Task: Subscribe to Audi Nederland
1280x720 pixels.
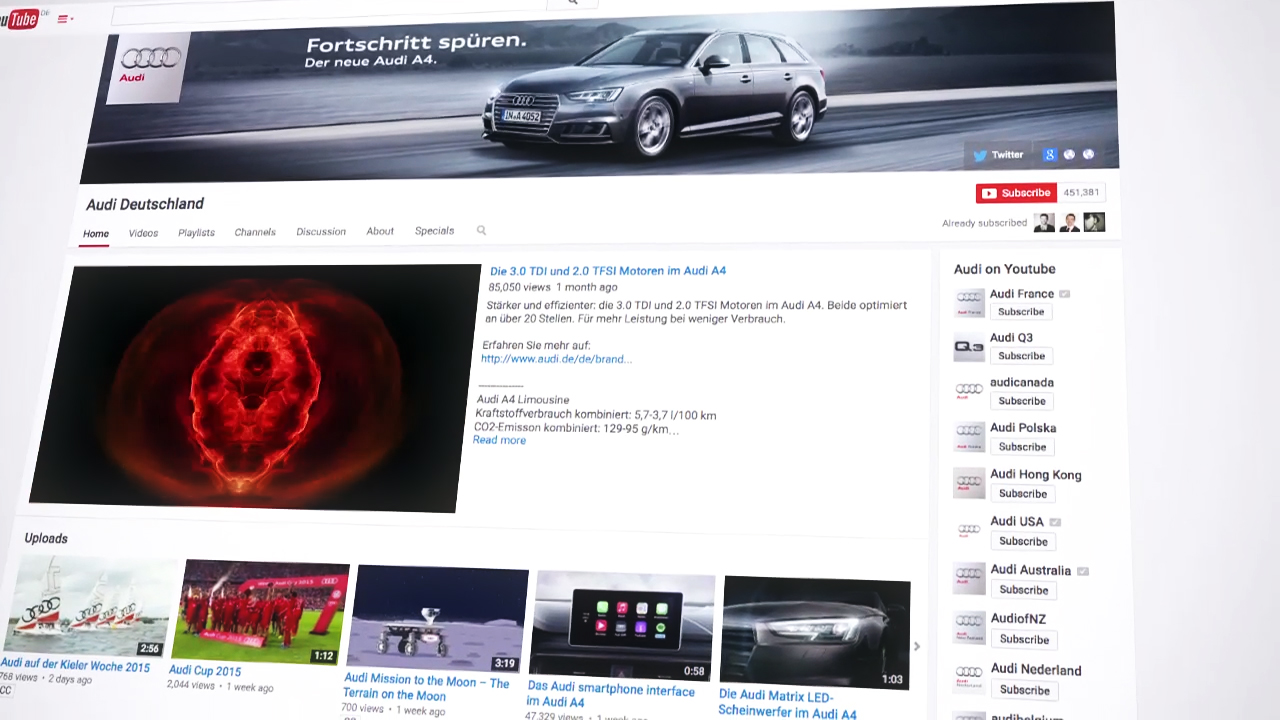Action: [x=1025, y=690]
